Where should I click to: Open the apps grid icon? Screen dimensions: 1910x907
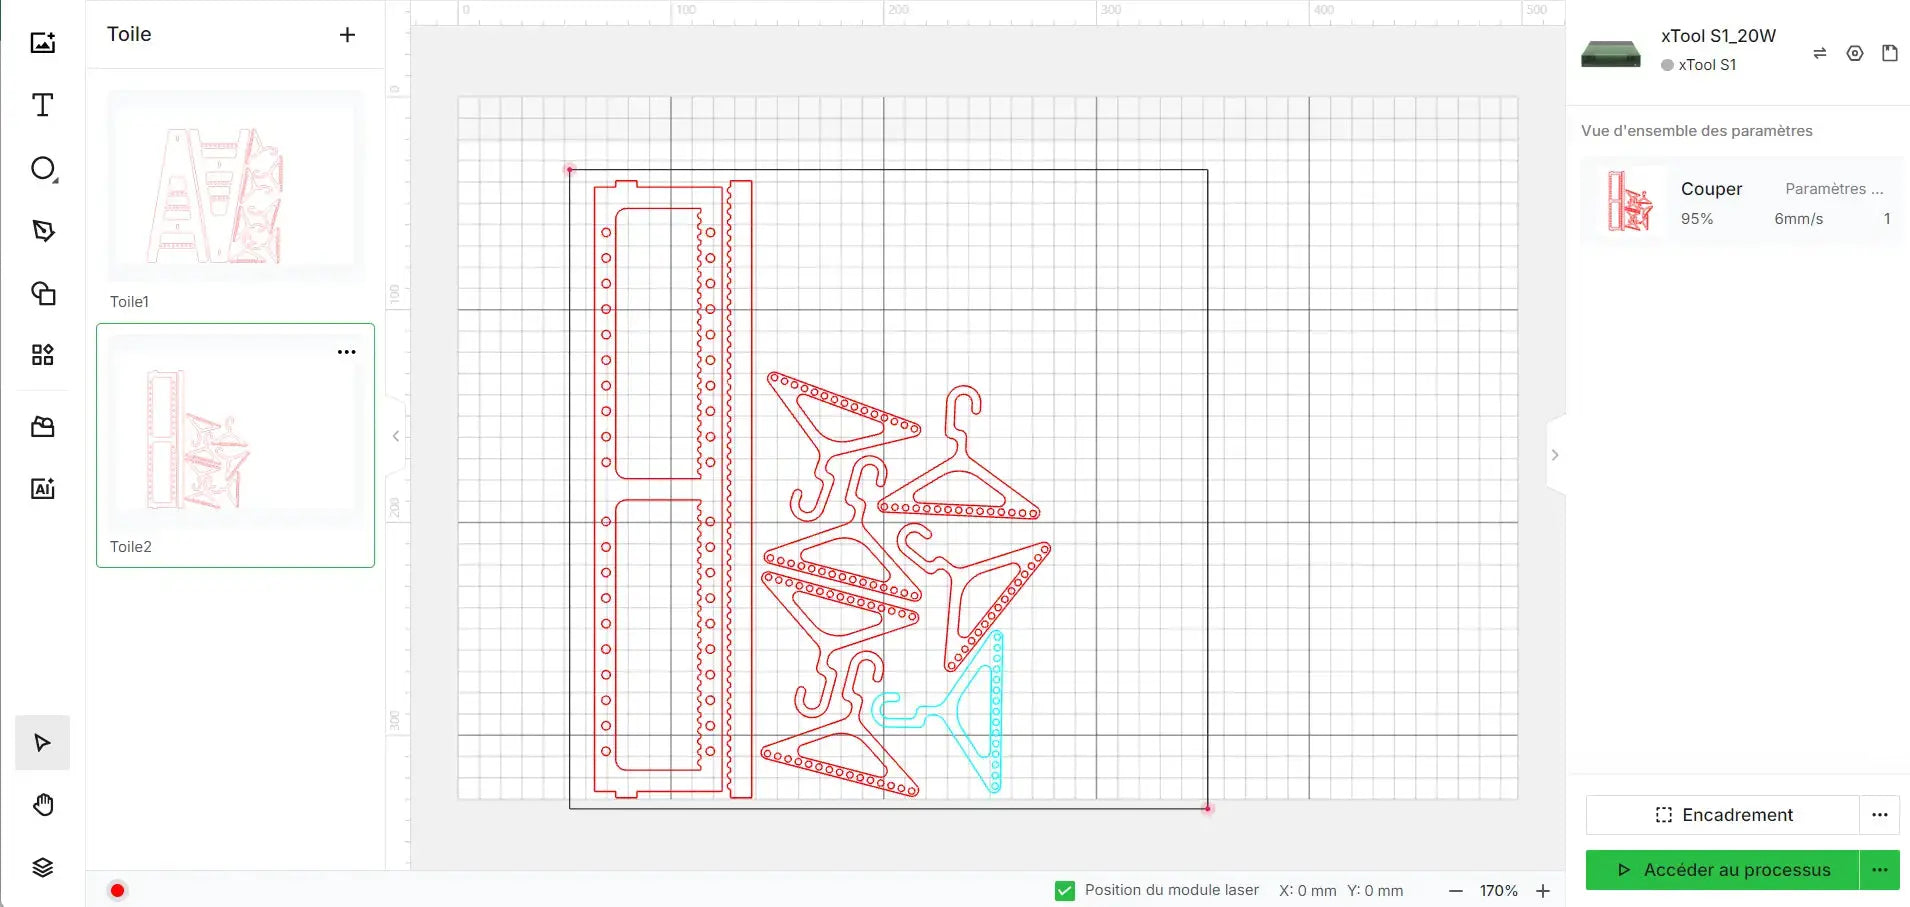pos(42,355)
